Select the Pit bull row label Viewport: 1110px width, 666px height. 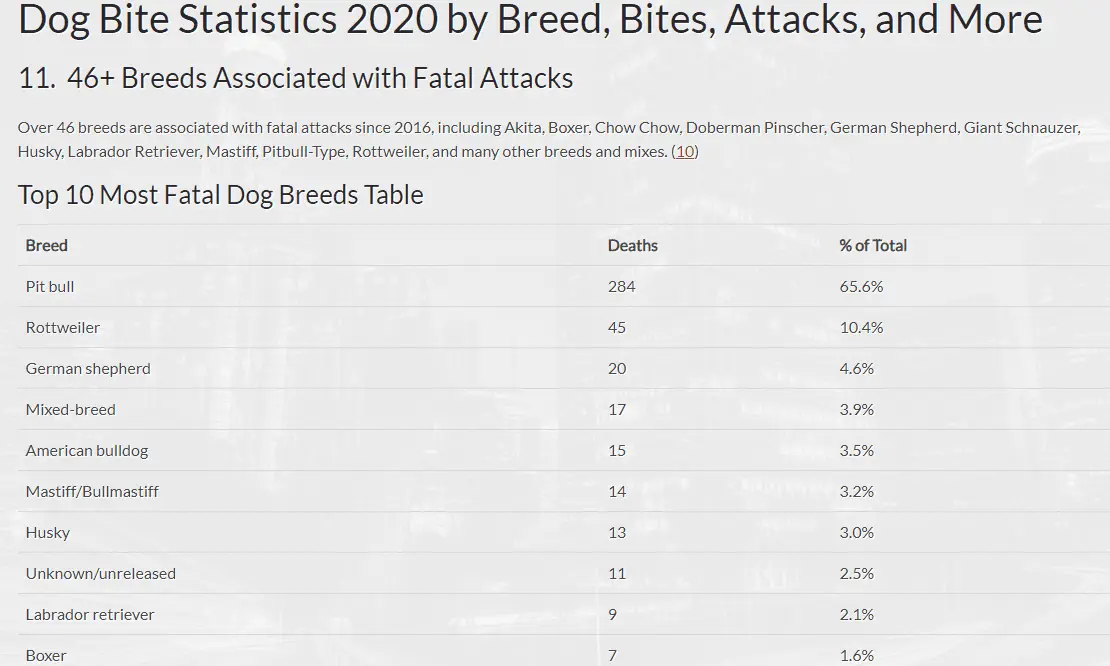[50, 286]
